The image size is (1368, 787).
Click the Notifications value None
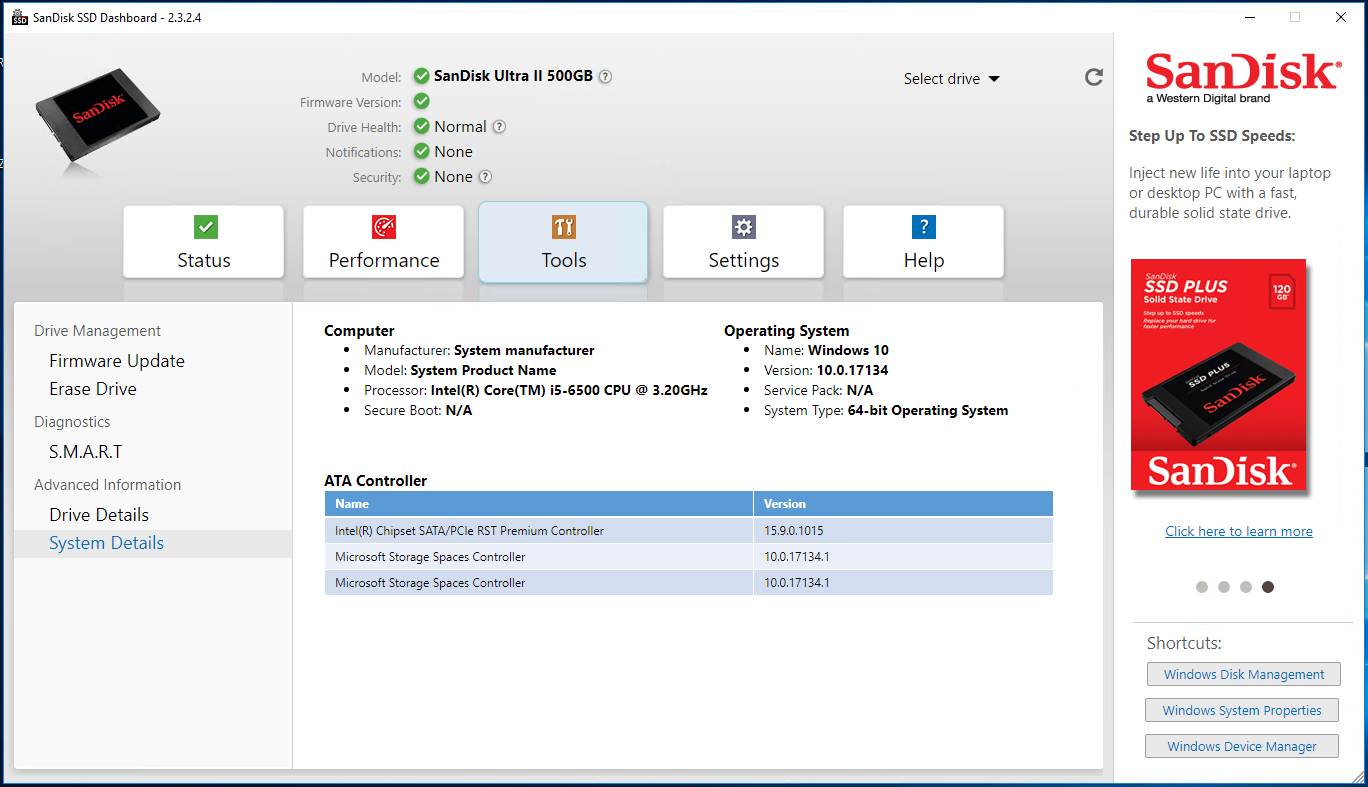454,152
